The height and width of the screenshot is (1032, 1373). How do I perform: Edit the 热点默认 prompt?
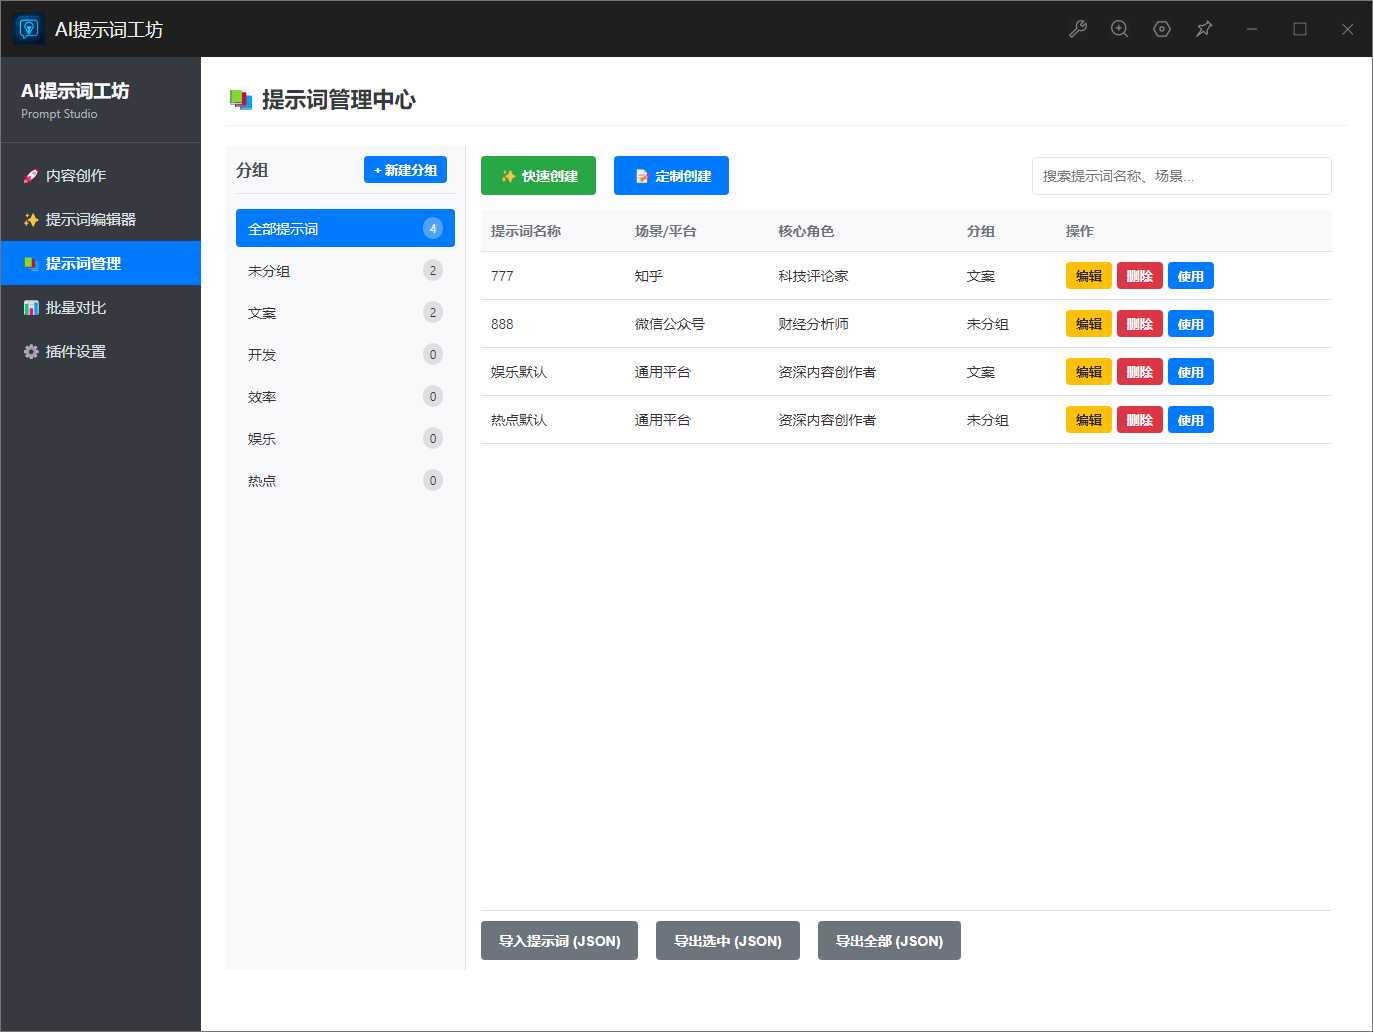[x=1088, y=420]
